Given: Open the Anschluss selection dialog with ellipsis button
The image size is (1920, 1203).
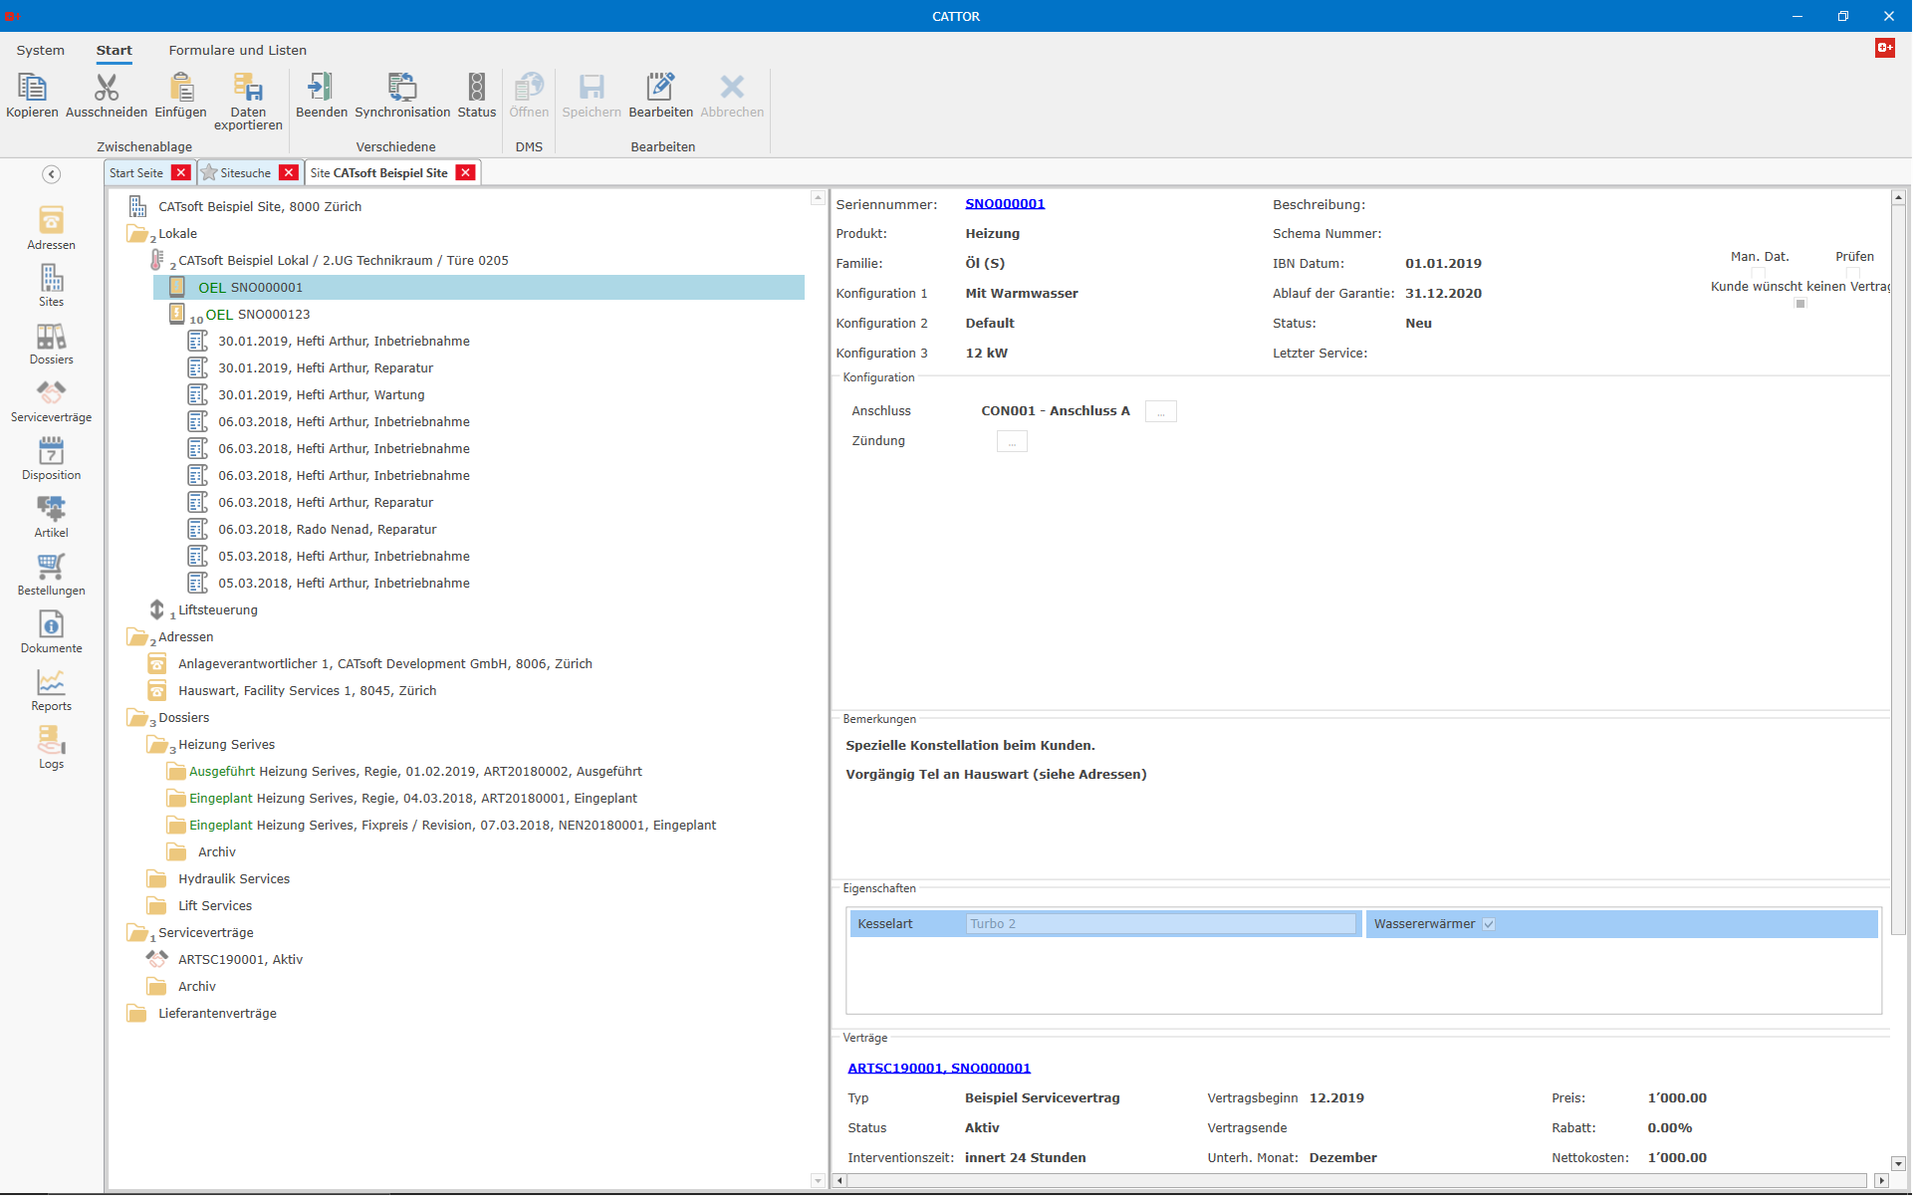Looking at the screenshot, I should point(1160,411).
